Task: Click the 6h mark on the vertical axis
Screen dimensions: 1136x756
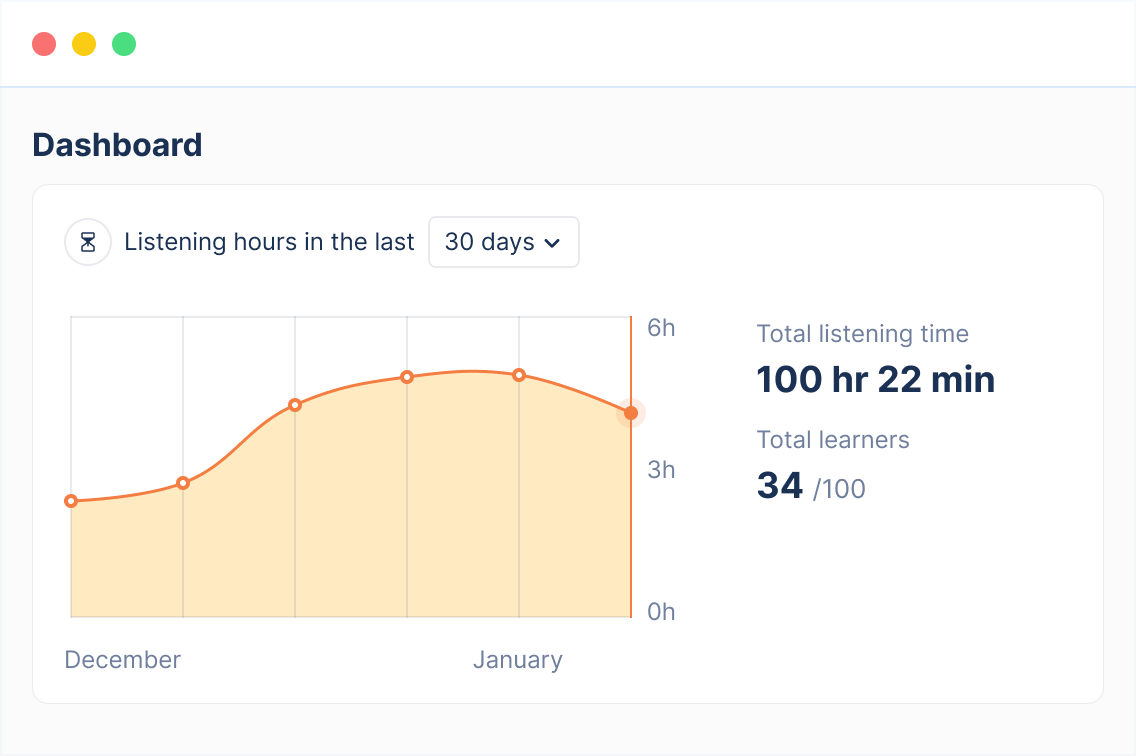Action: pyautogui.click(x=661, y=328)
